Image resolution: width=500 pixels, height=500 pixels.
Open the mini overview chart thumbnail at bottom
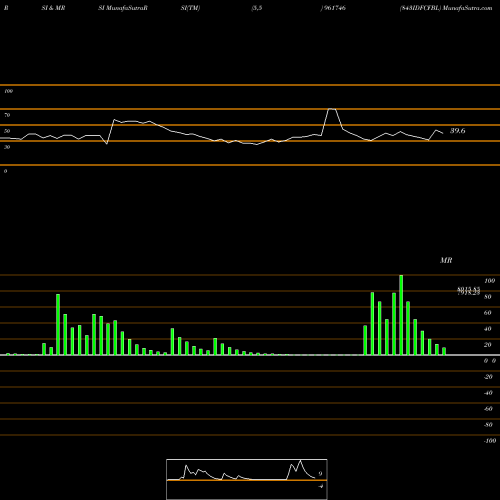tap(247, 479)
